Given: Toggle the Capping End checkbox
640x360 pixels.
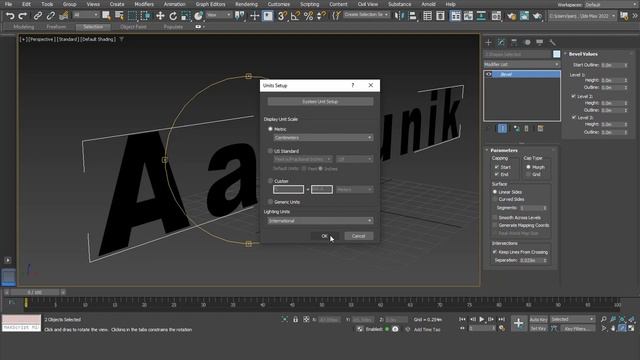Looking at the screenshot, I should pyautogui.click(x=497, y=174).
